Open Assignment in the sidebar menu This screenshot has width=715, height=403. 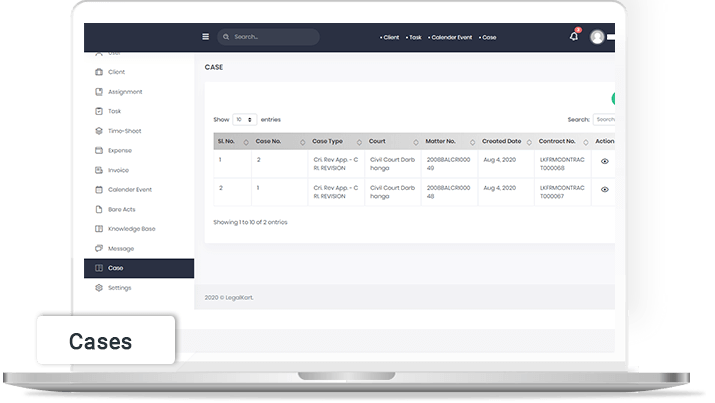125,92
